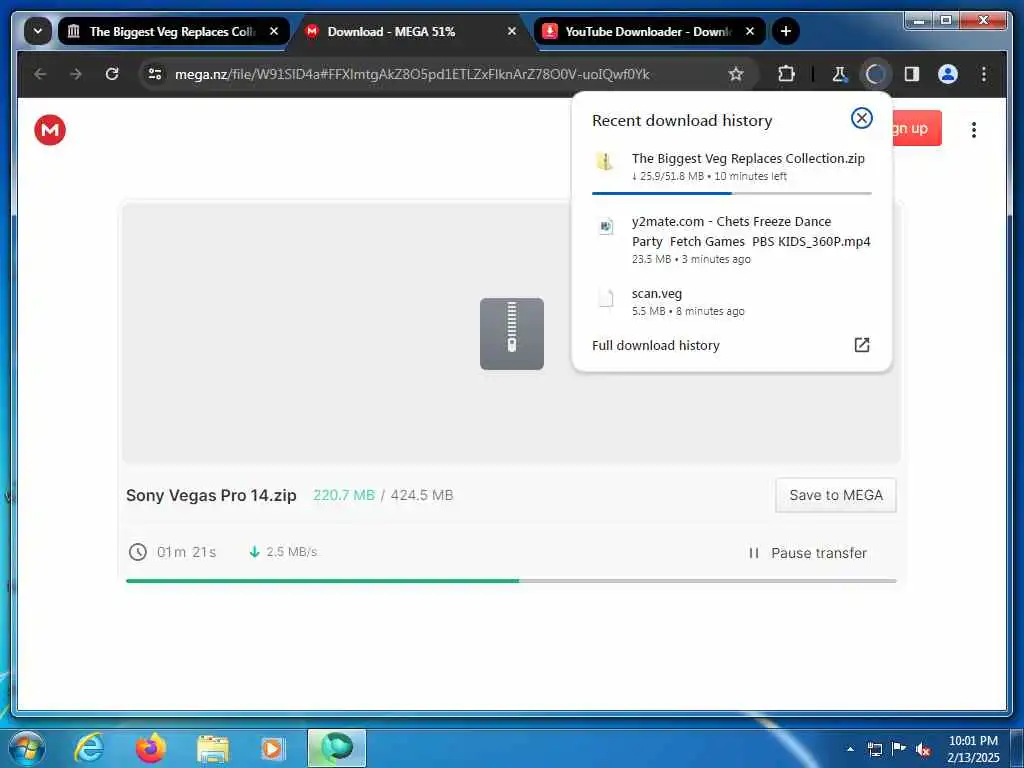The height and width of the screenshot is (768, 1024).
Task: Open the Extensions puzzle icon
Action: click(x=786, y=74)
